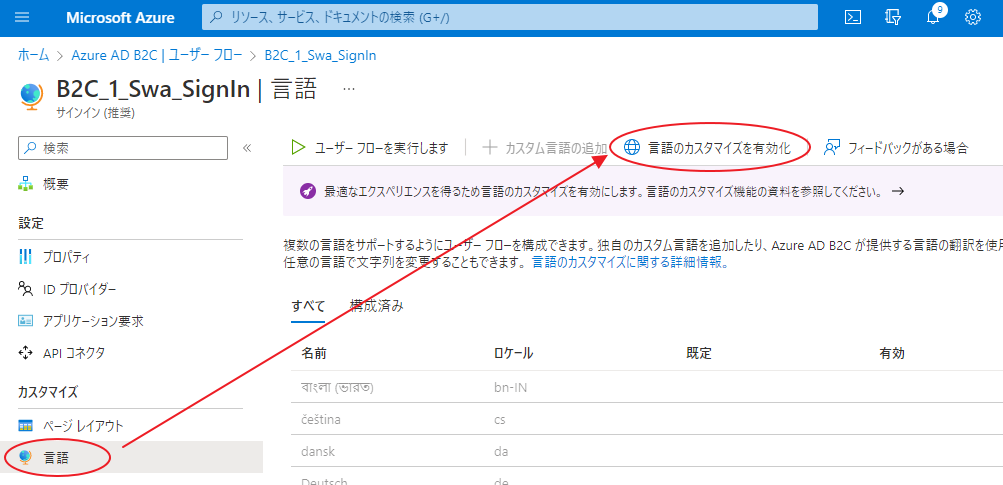Image resolution: width=1003 pixels, height=485 pixels.
Task: Click the プロパティ bars icon
Action: pyautogui.click(x=26, y=257)
